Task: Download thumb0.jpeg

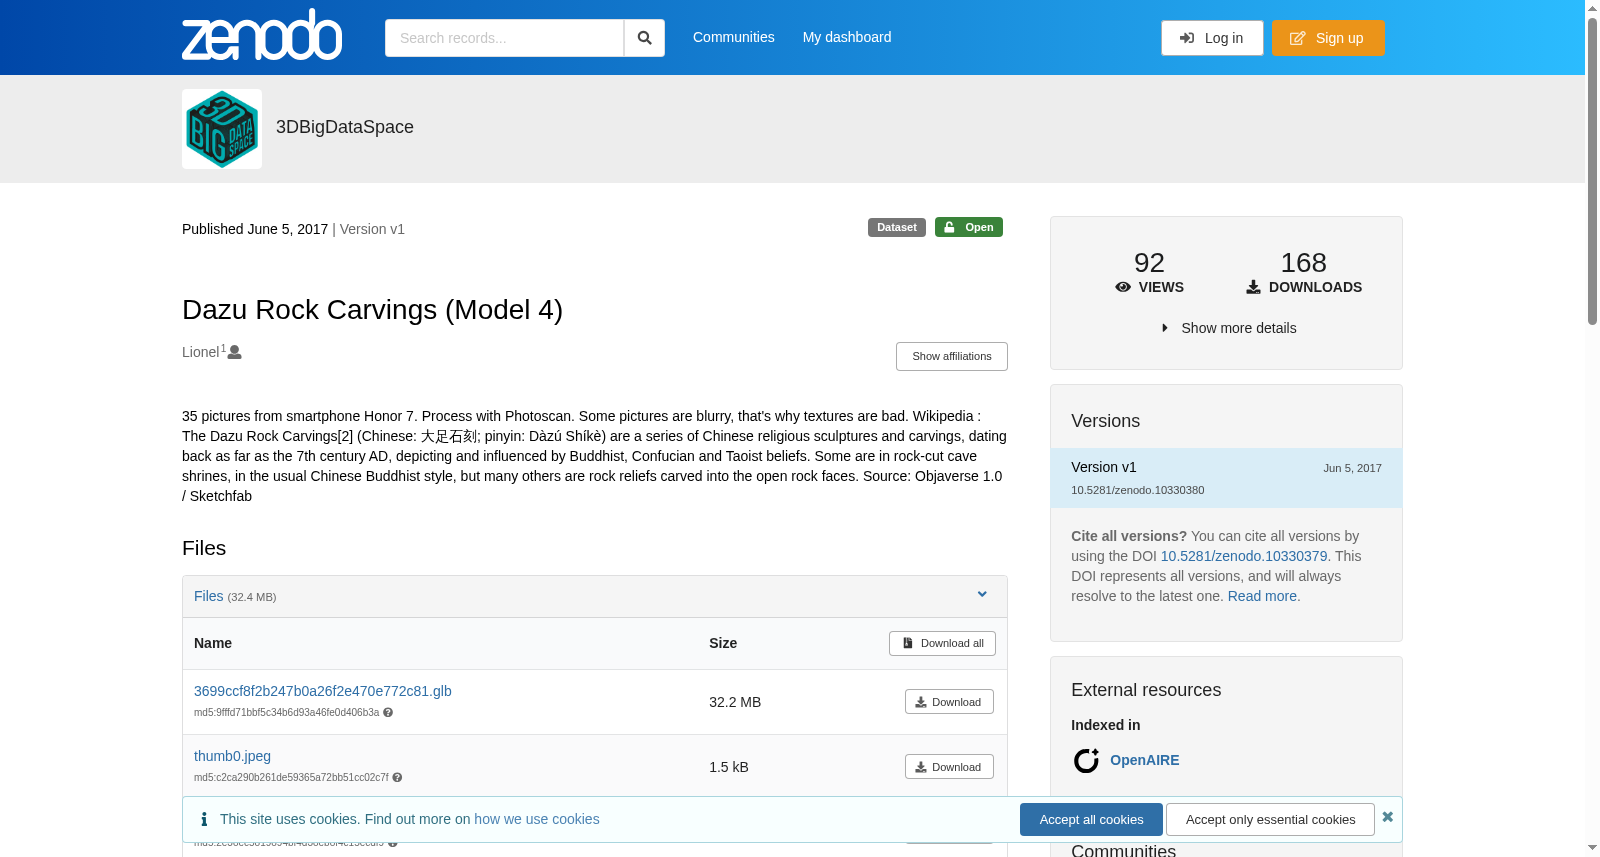Action: tap(949, 767)
